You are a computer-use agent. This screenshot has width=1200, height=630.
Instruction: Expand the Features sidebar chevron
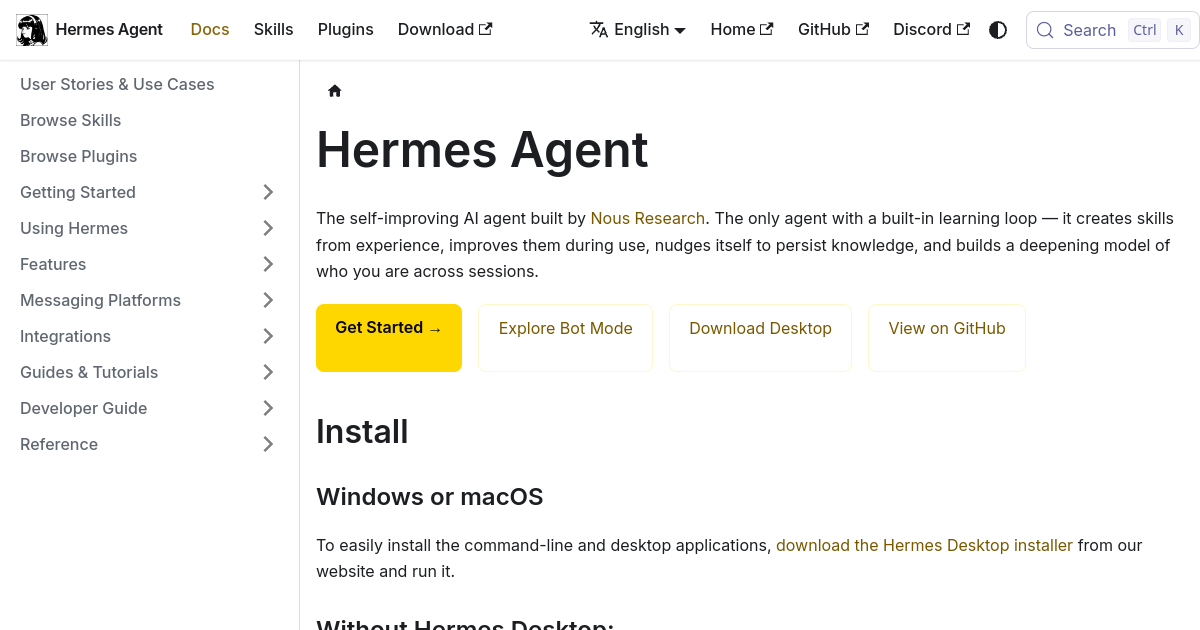coord(268,264)
